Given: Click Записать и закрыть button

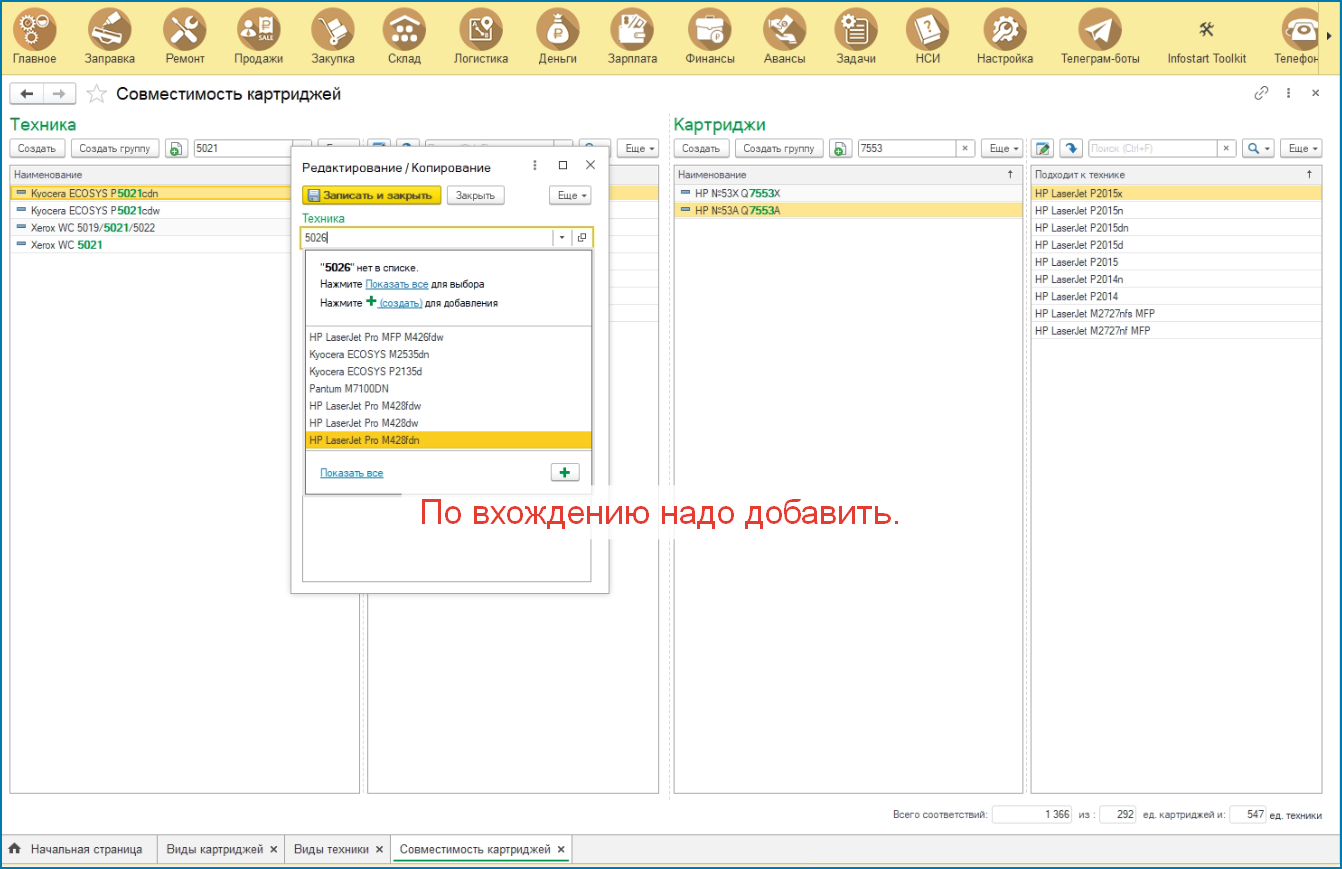Looking at the screenshot, I should [371, 195].
